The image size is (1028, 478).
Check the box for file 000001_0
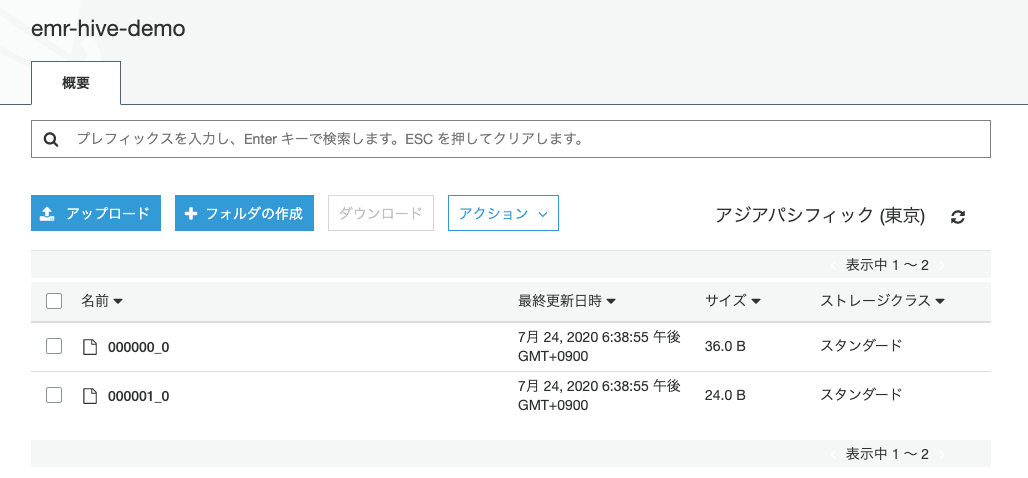(54, 395)
